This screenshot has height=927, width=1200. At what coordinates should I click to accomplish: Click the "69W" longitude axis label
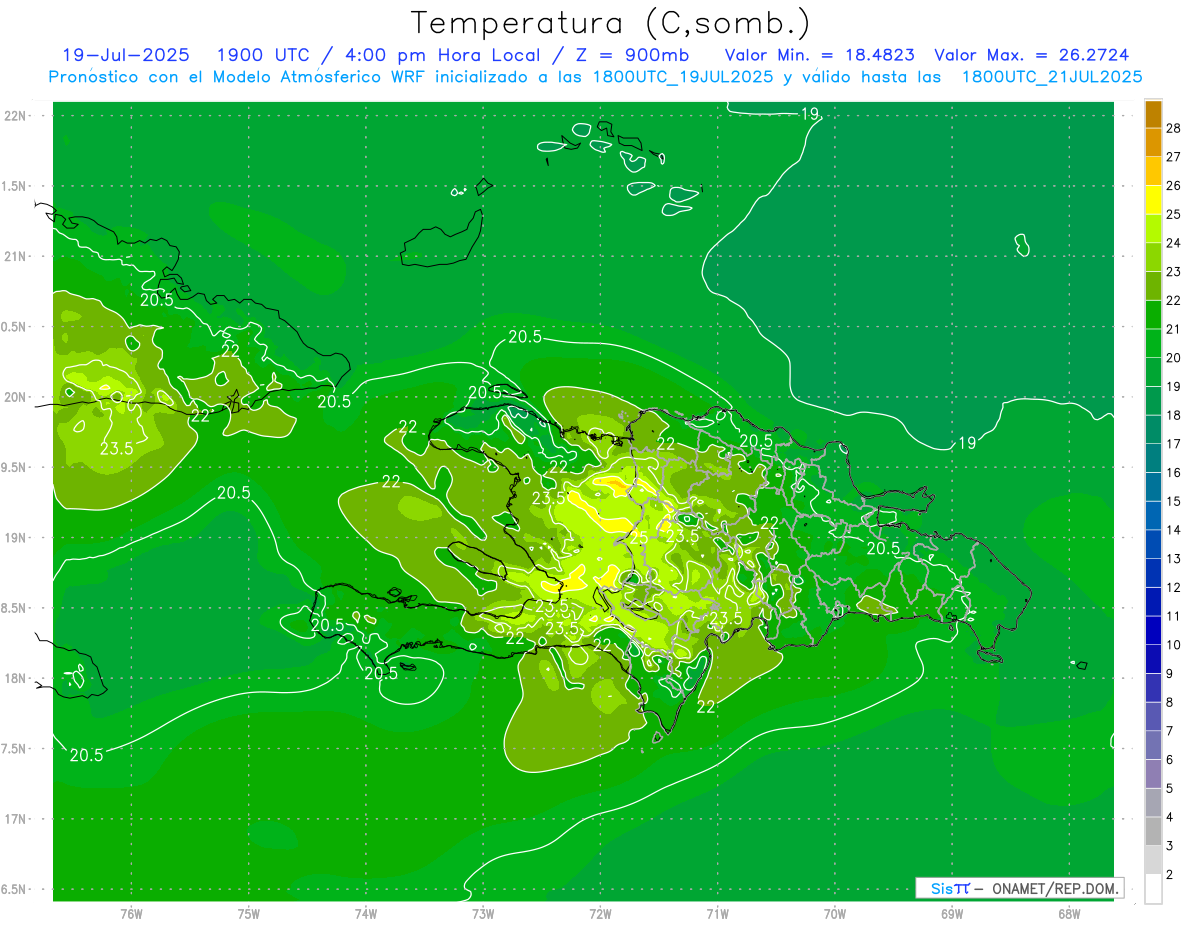952,914
